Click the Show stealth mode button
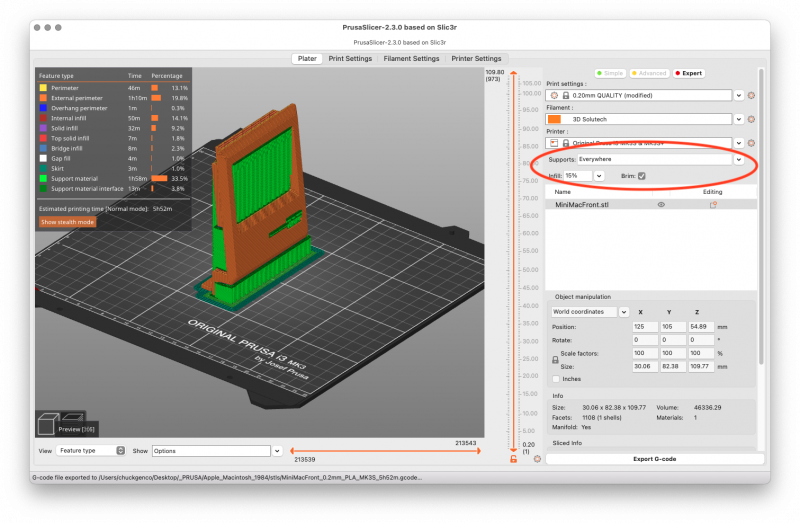Viewport: 800px width, 523px height. [x=68, y=222]
